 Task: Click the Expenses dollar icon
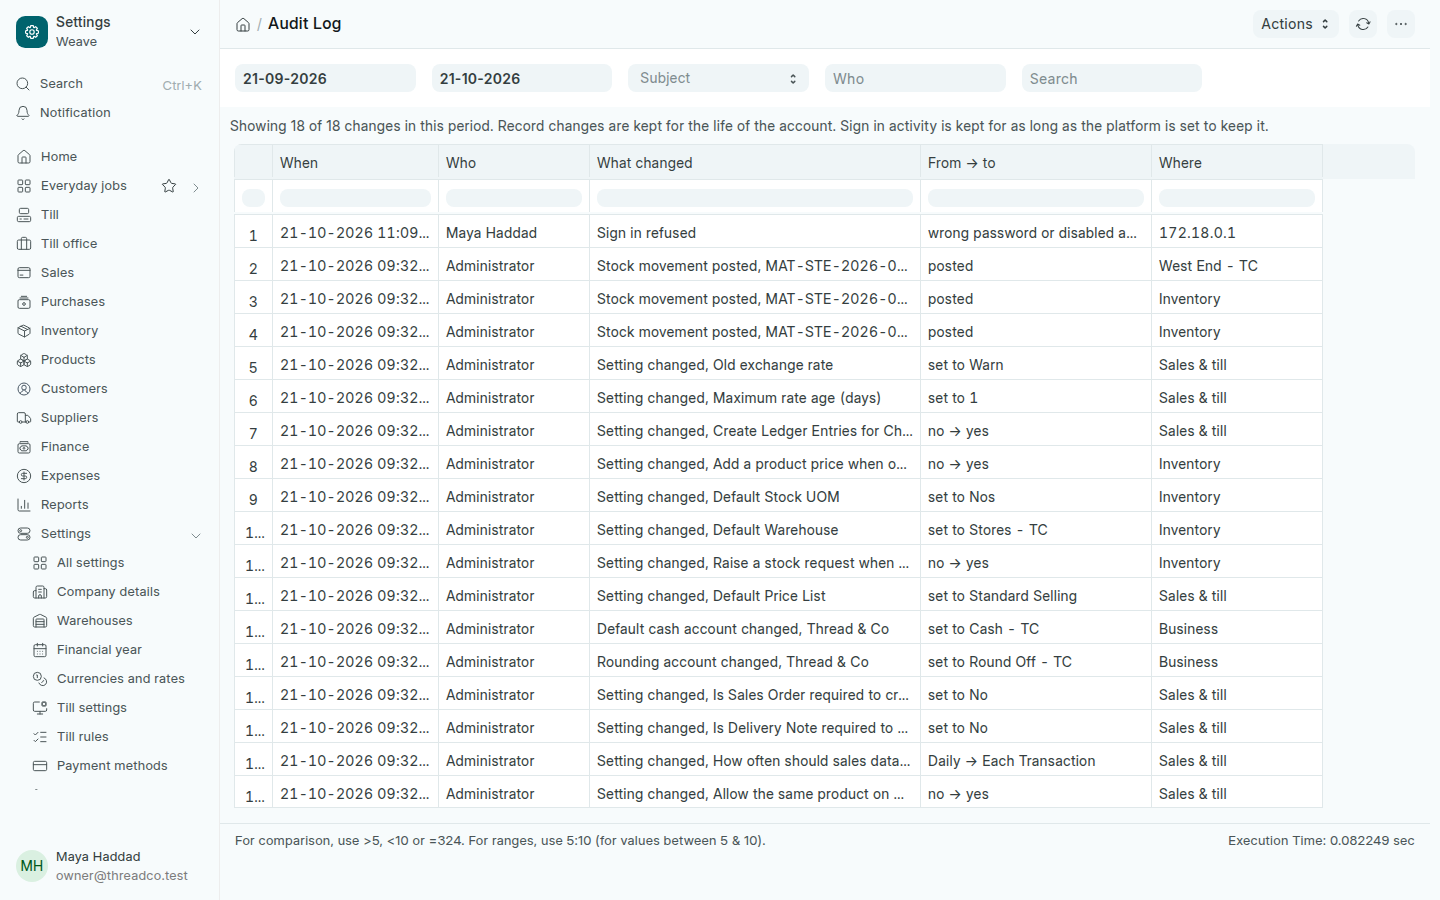click(x=24, y=476)
